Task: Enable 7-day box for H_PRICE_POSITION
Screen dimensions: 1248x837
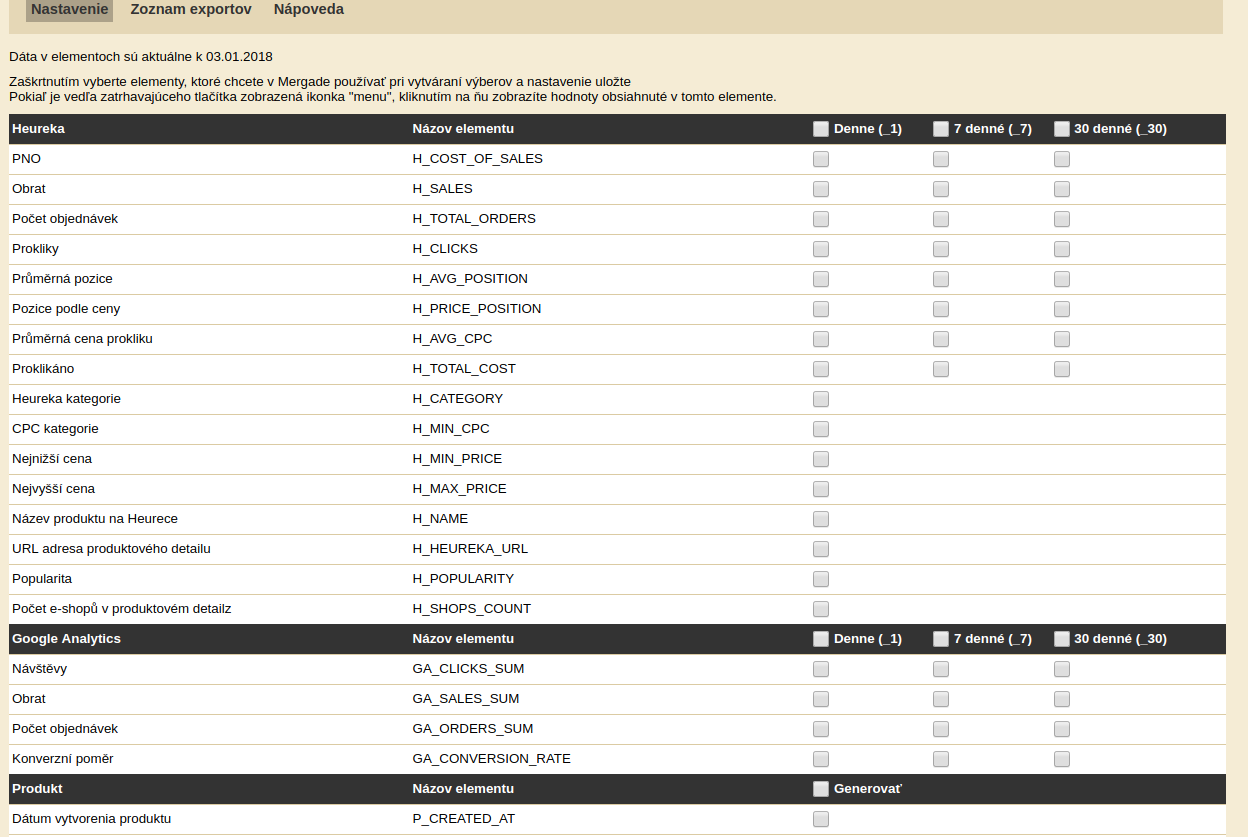Action: click(941, 309)
